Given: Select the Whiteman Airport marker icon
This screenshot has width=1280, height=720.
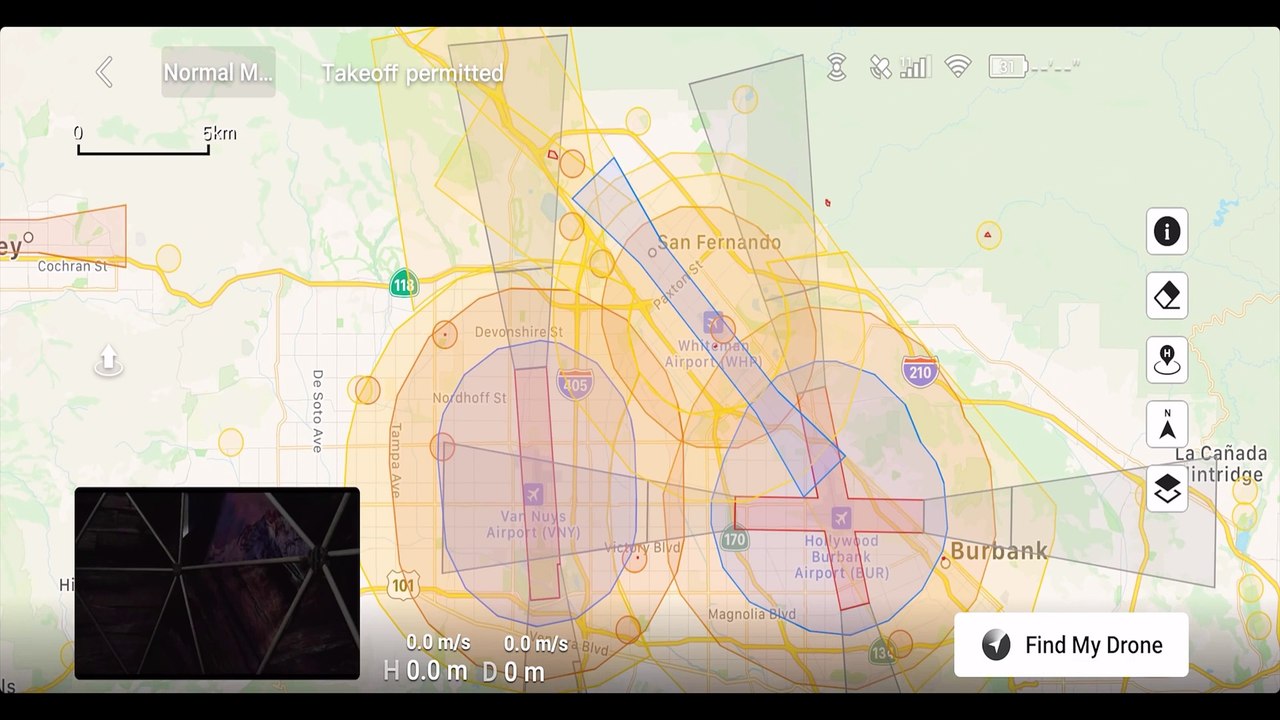Looking at the screenshot, I should [713, 322].
